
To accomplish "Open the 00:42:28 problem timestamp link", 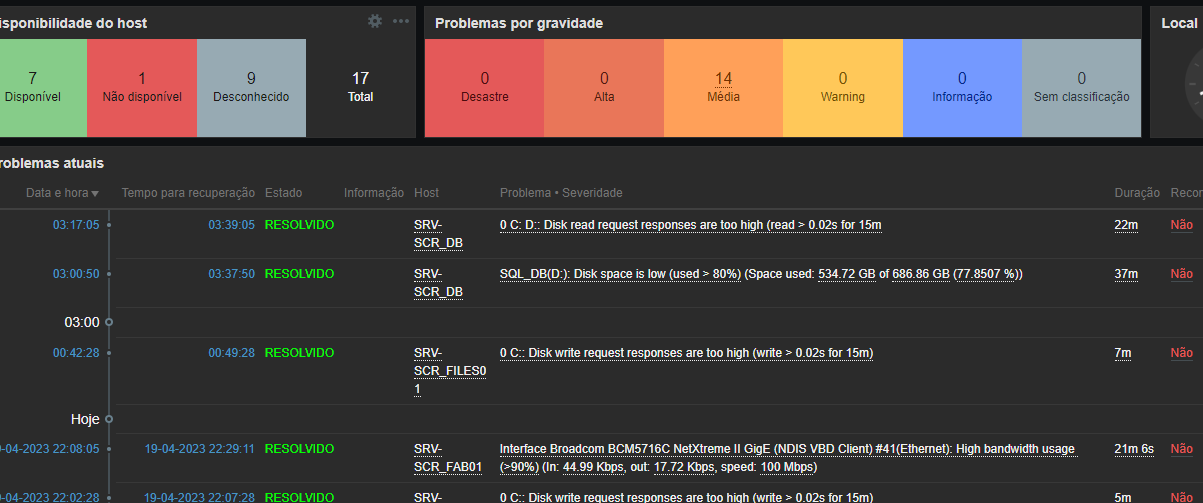I will coord(76,353).
